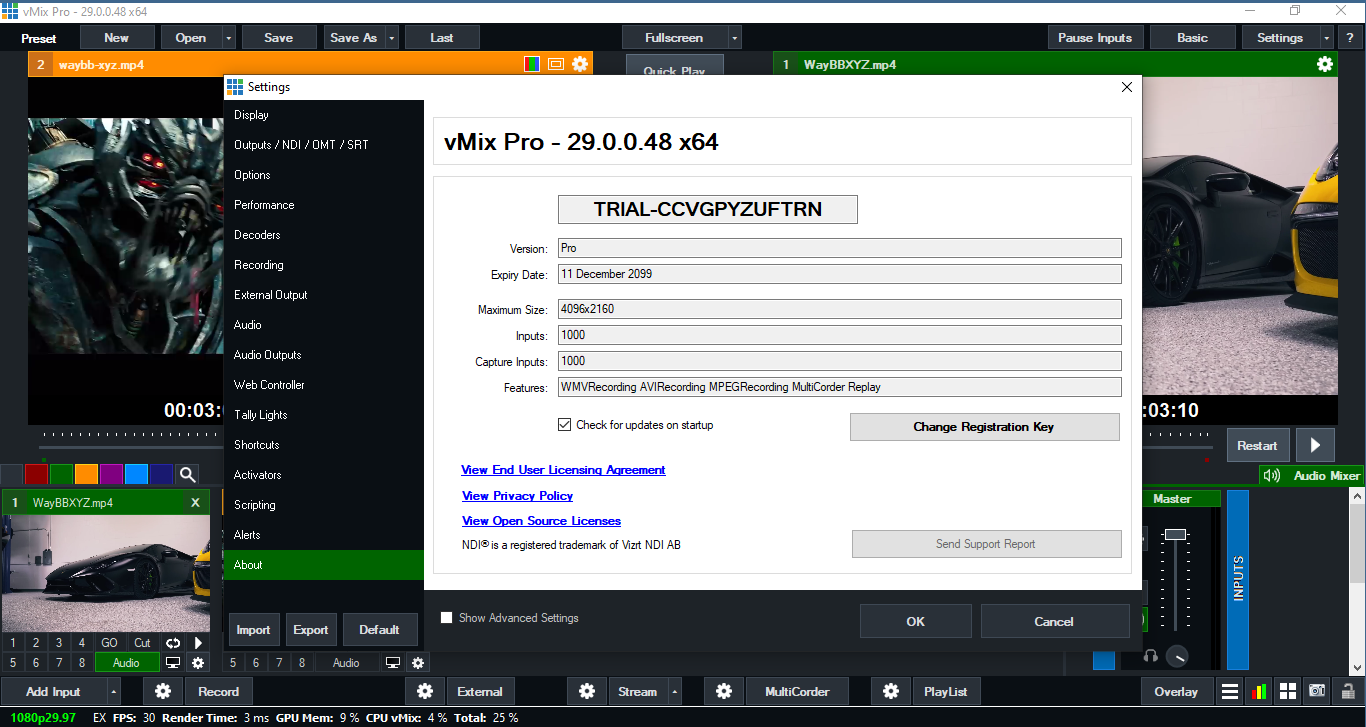Toggle the Audio button on WayBBXYZ.mp4 tile
The height and width of the screenshot is (727, 1366).
click(x=127, y=662)
